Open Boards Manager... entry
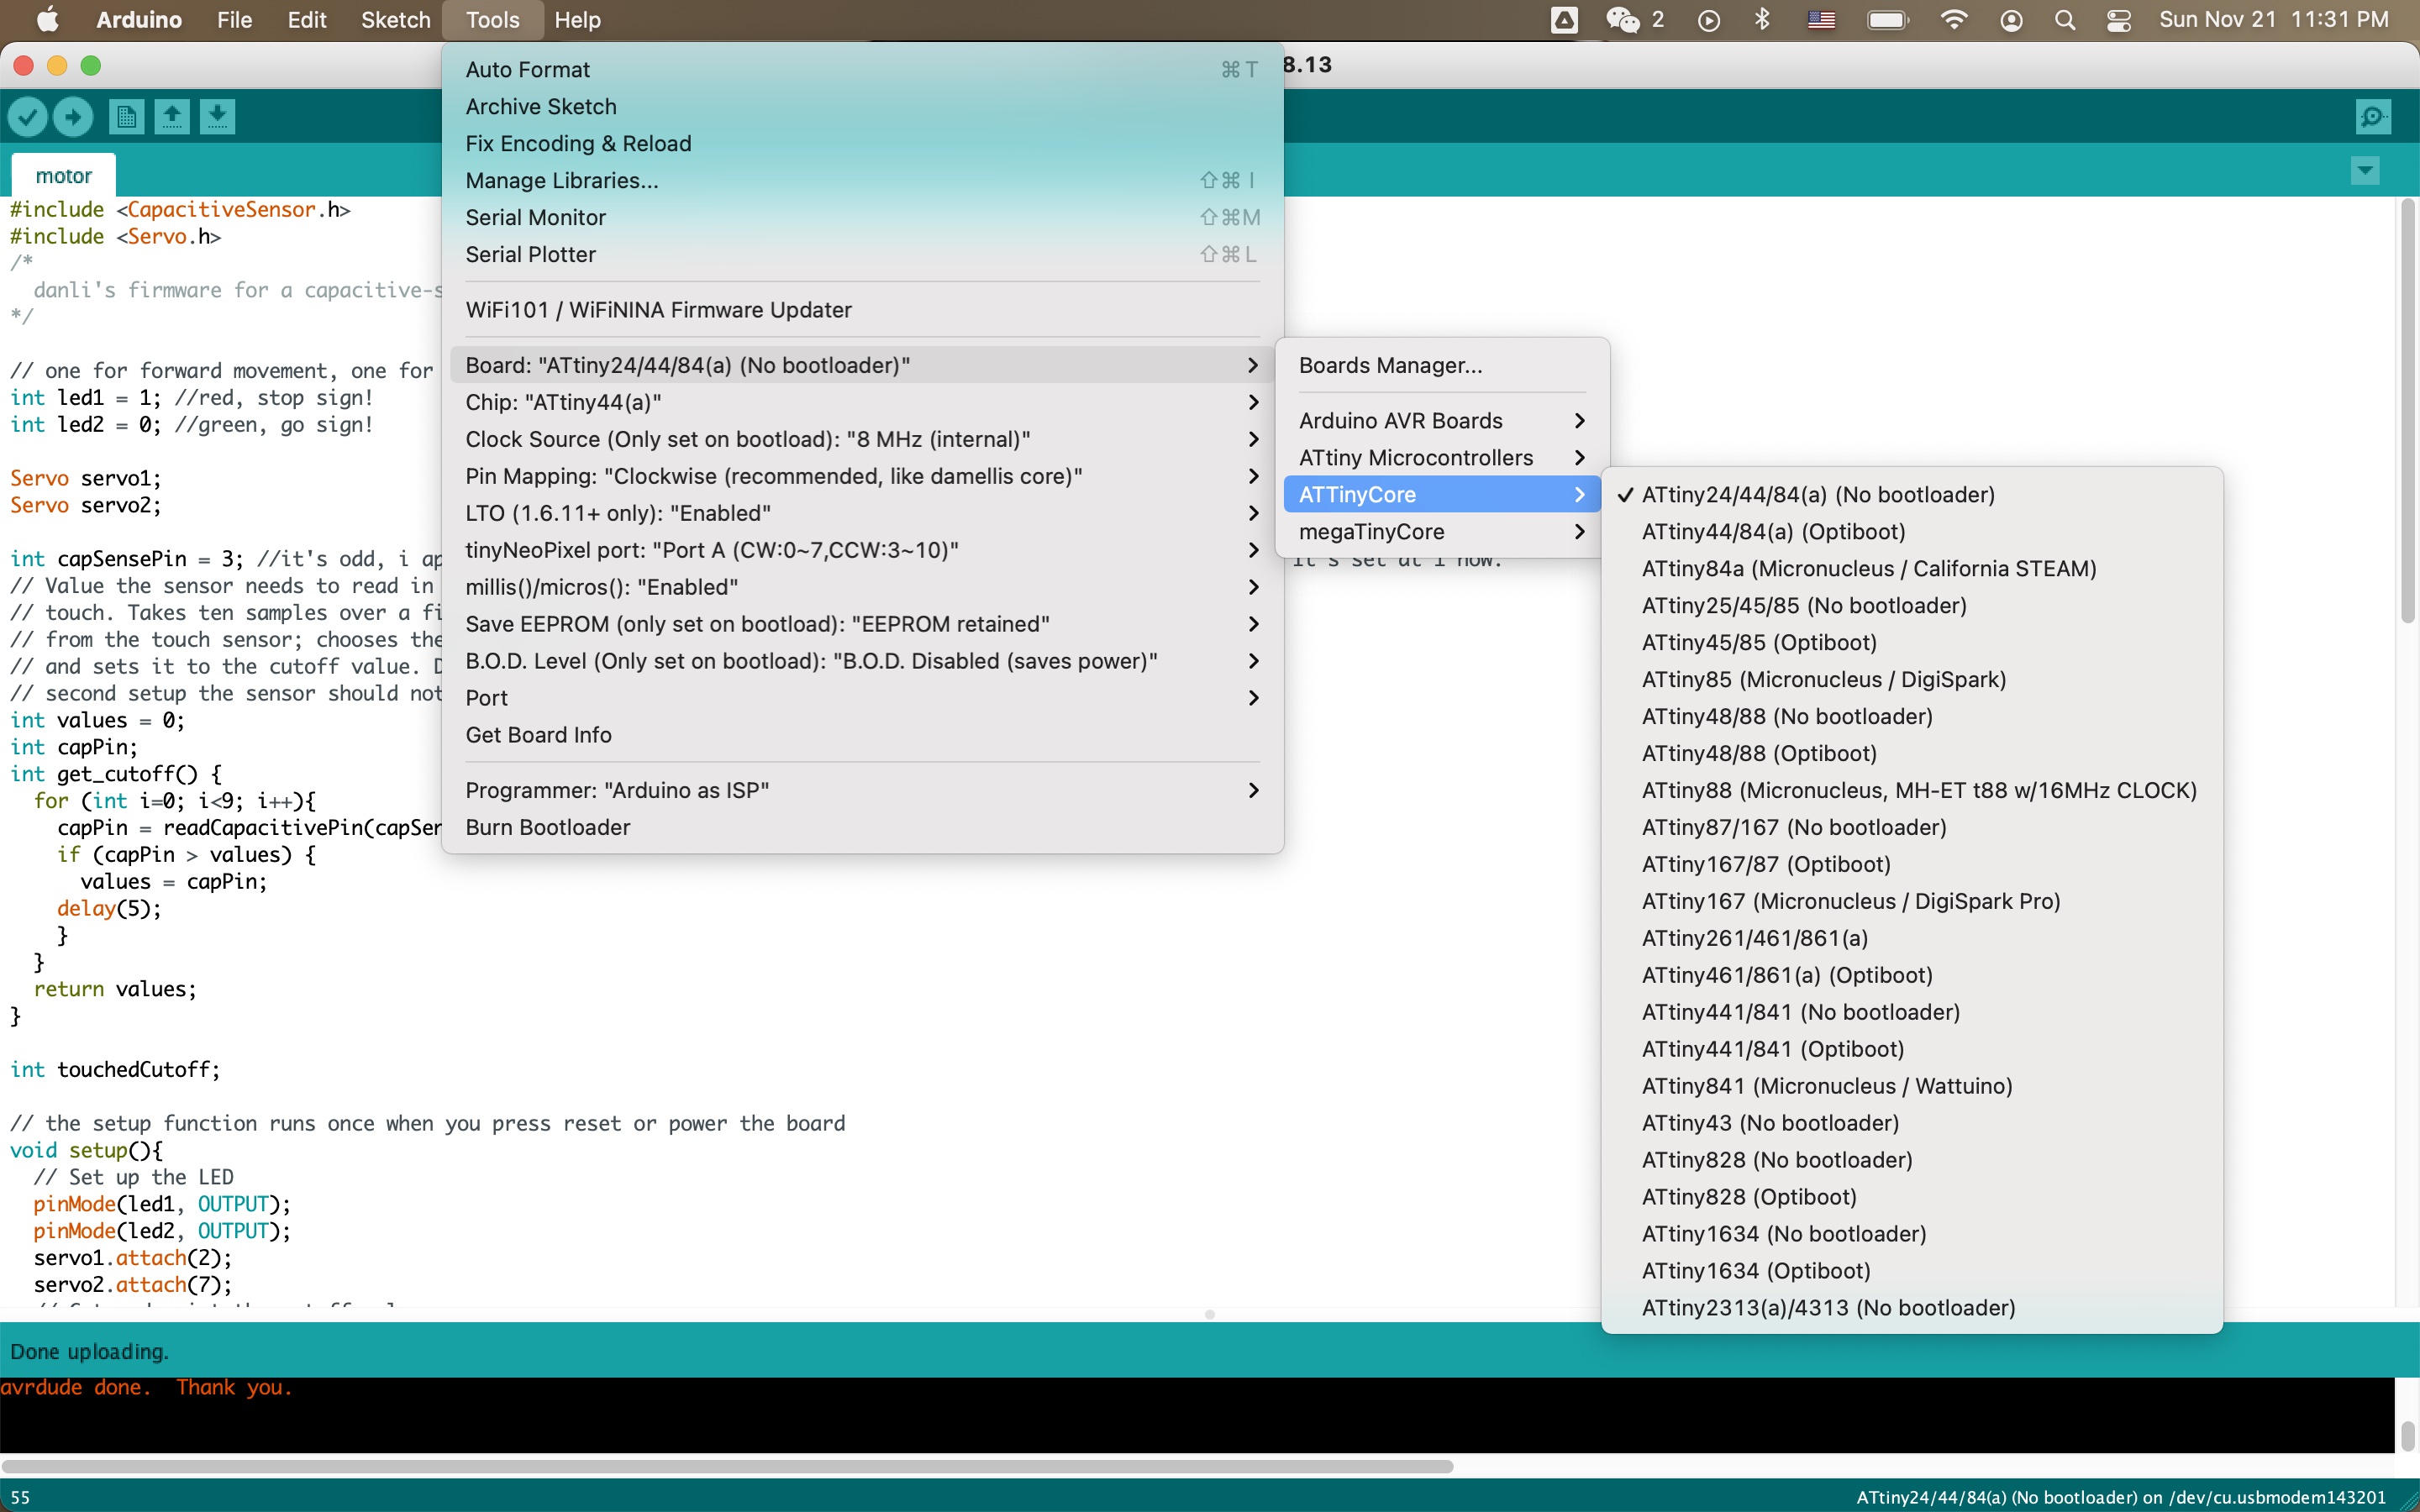The height and width of the screenshot is (1512, 2420). 1442,366
